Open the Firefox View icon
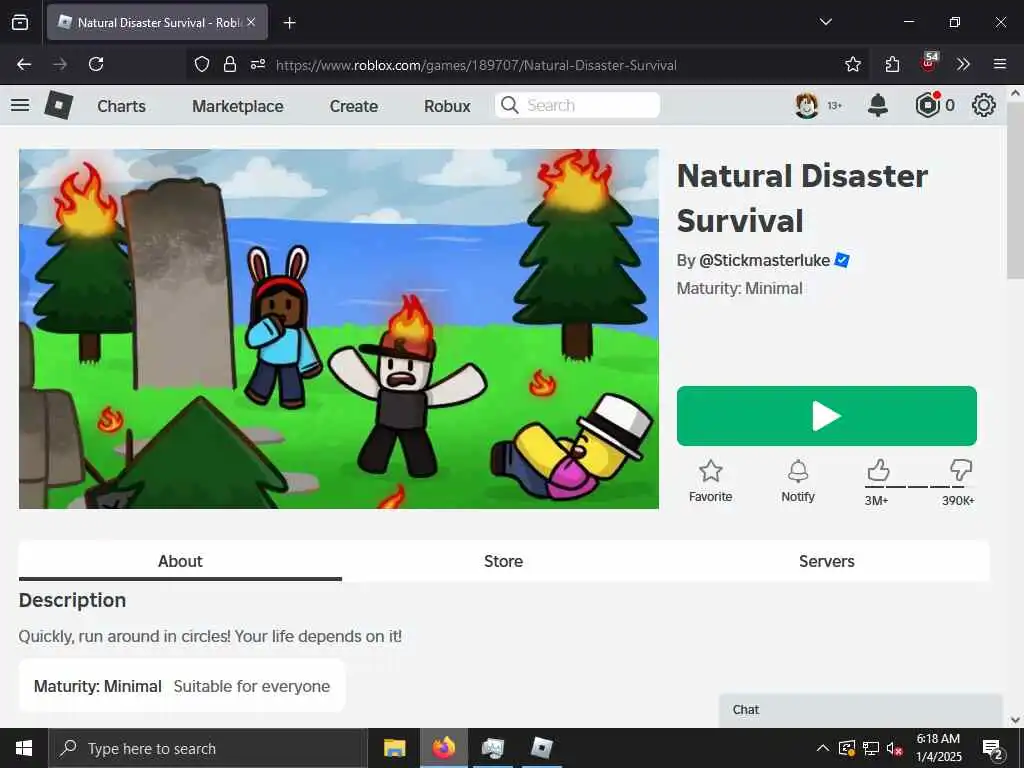Image resolution: width=1024 pixels, height=768 pixels. pyautogui.click(x=20, y=22)
